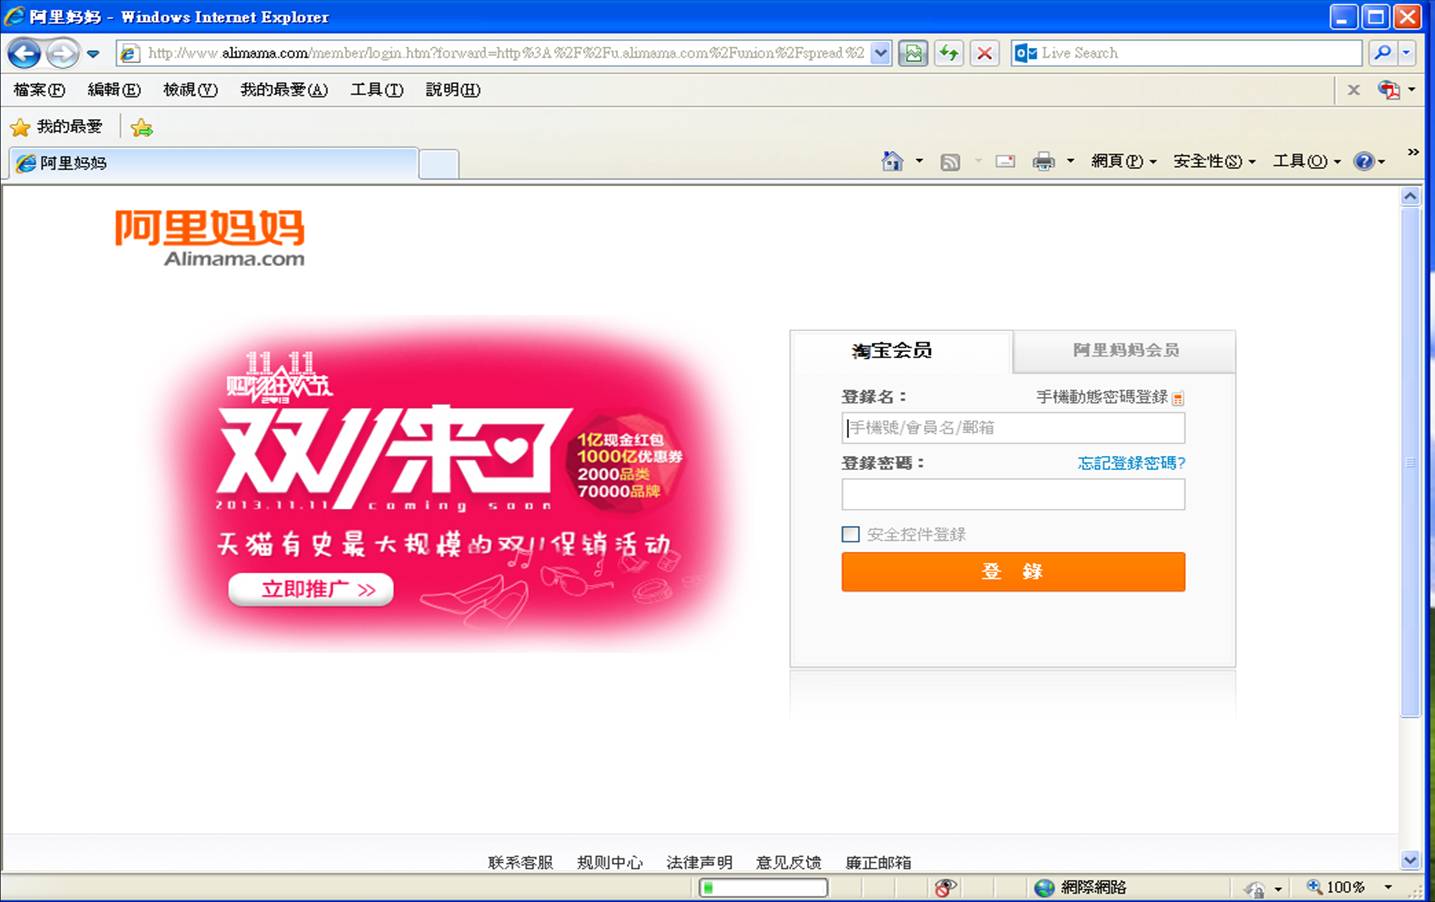Go back with the browser Back arrow
This screenshot has width=1435, height=902.
click(25, 53)
